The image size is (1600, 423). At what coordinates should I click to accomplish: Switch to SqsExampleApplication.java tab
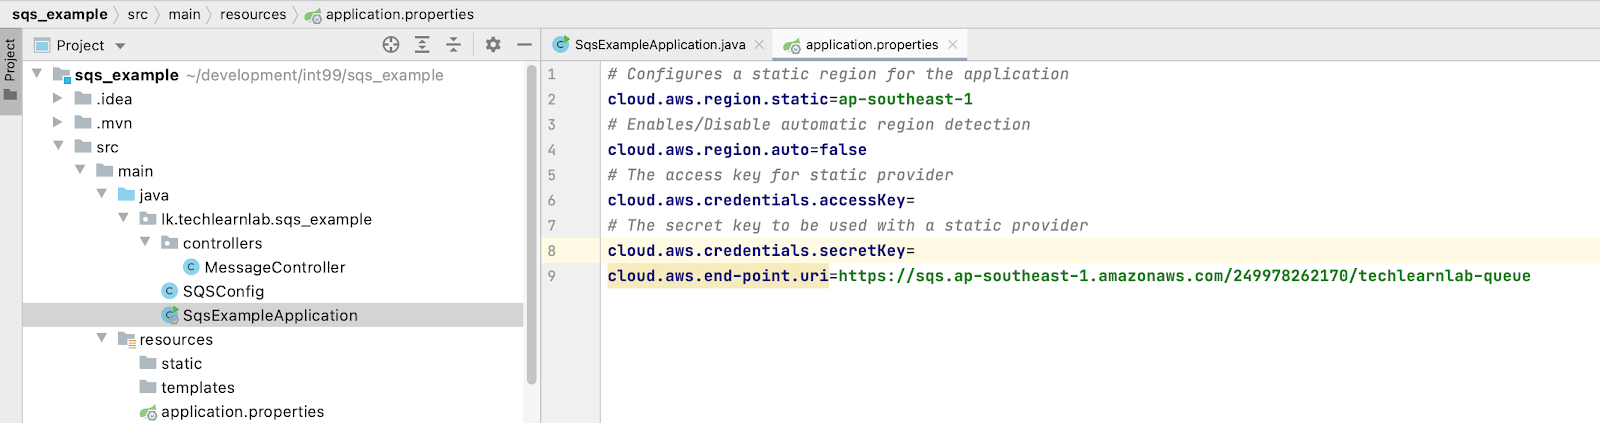point(658,45)
